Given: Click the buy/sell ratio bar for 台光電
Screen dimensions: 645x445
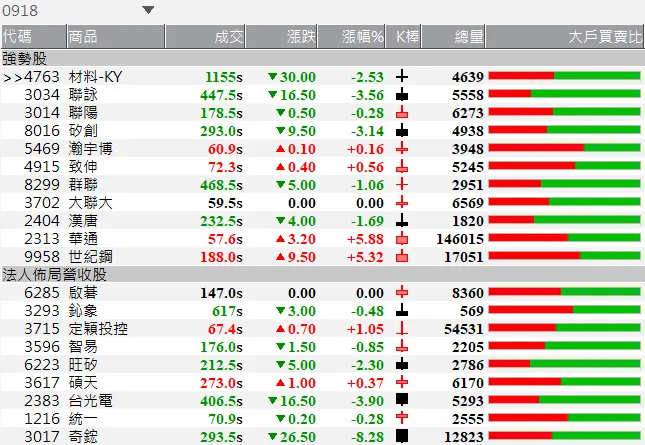Looking at the screenshot, I should point(564,400).
